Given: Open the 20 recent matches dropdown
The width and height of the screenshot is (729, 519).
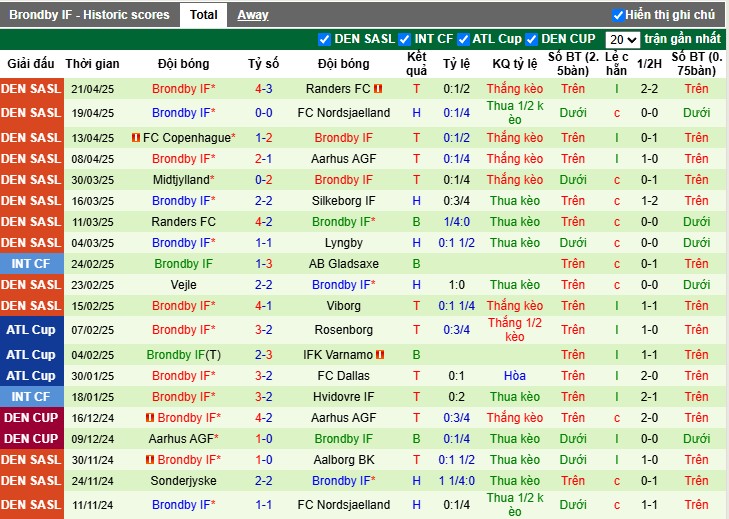Looking at the screenshot, I should (x=623, y=40).
